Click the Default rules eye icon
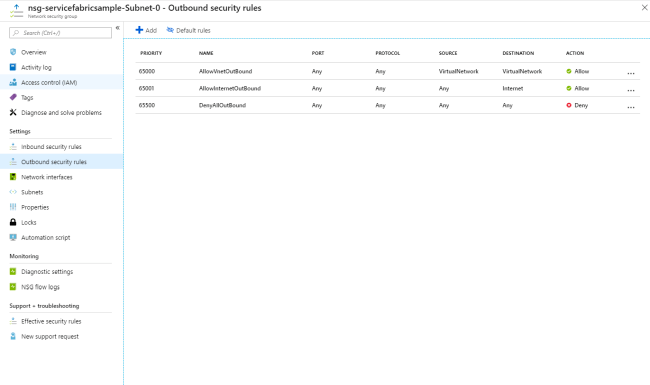 [170, 30]
